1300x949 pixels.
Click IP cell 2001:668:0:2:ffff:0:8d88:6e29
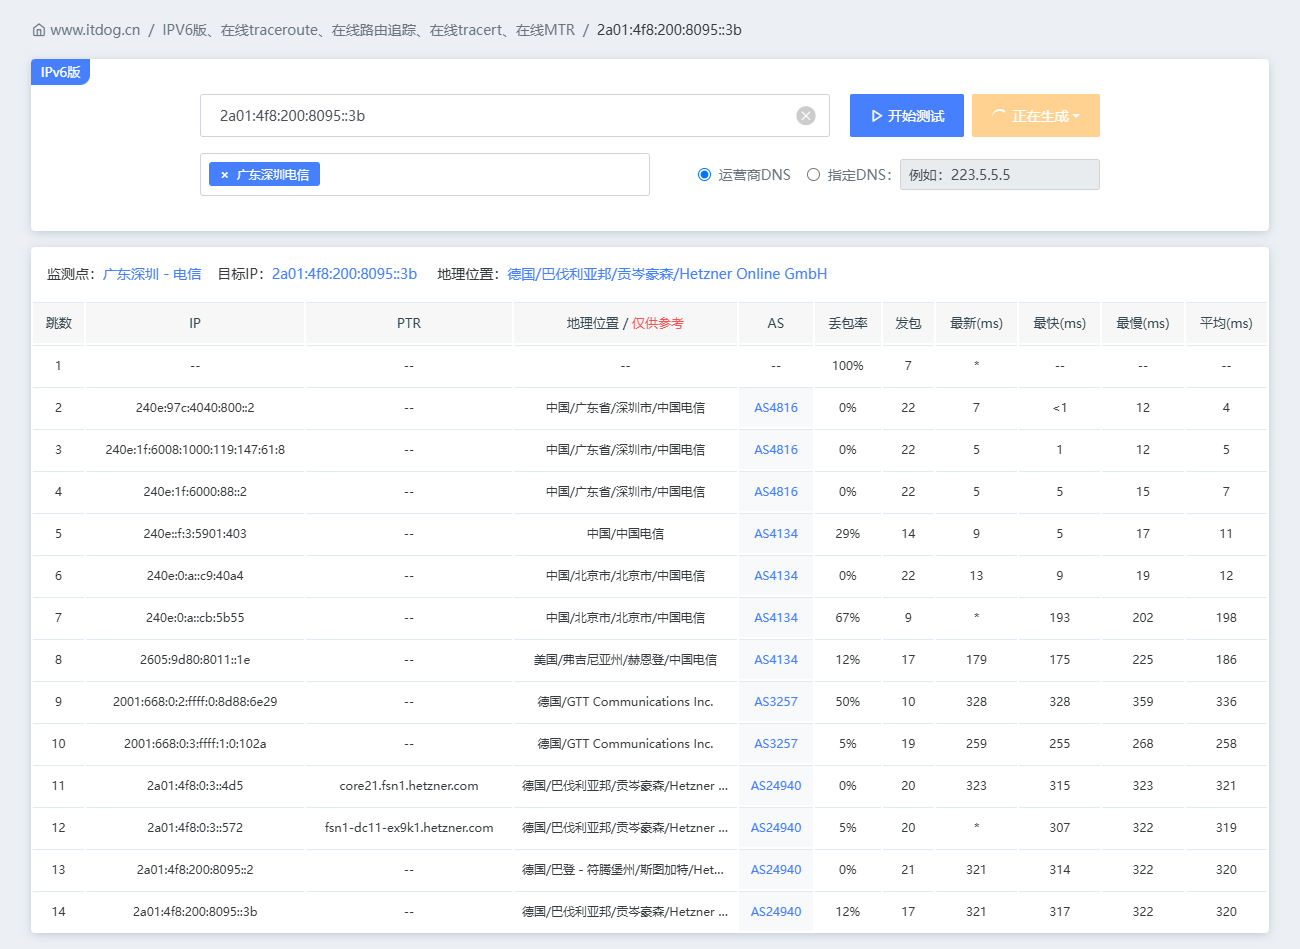coord(195,702)
